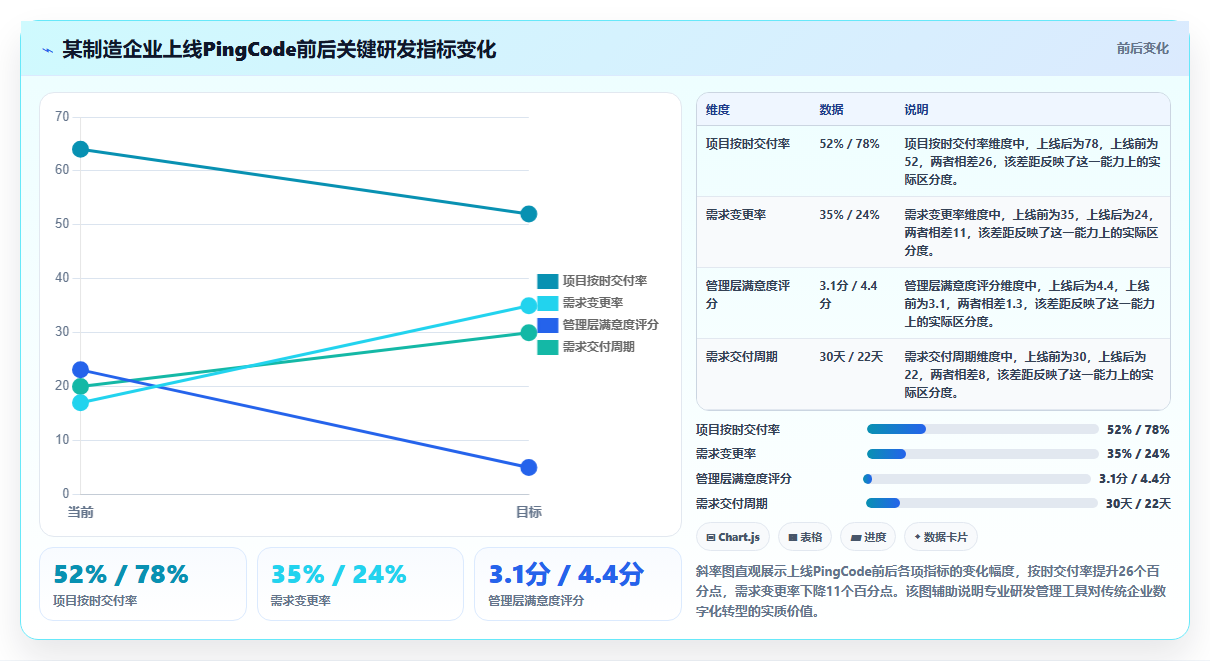Click the 维度 column header

718,109
